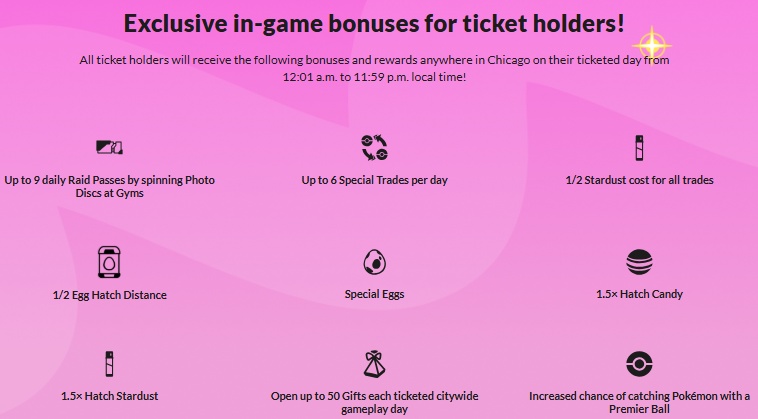Image resolution: width=758 pixels, height=419 pixels.
Task: Click the '1.5× Hatch Candy' label
Action: point(639,295)
